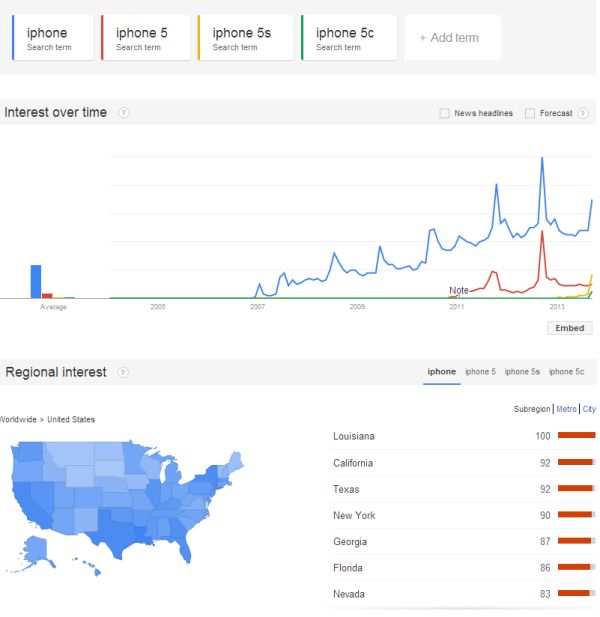Click help icon next to Regional interest
600x617 pixels.
coord(123,373)
